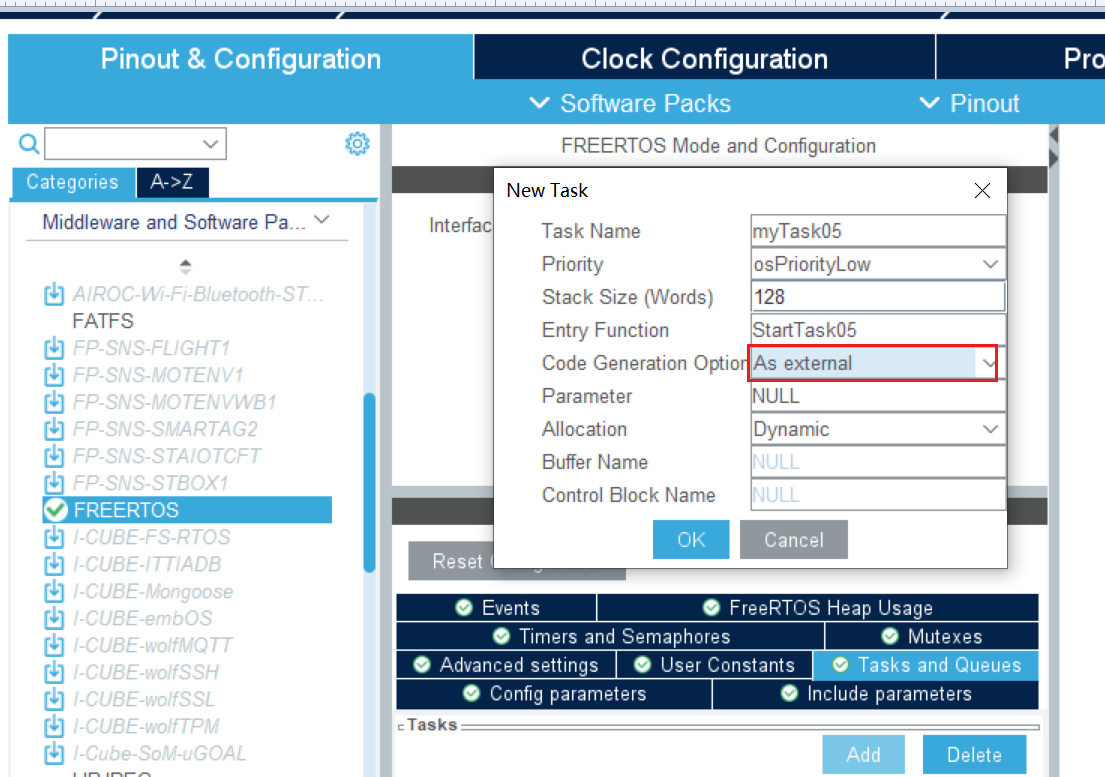Click the Add task button
This screenshot has height=777, width=1105.
(x=863, y=754)
